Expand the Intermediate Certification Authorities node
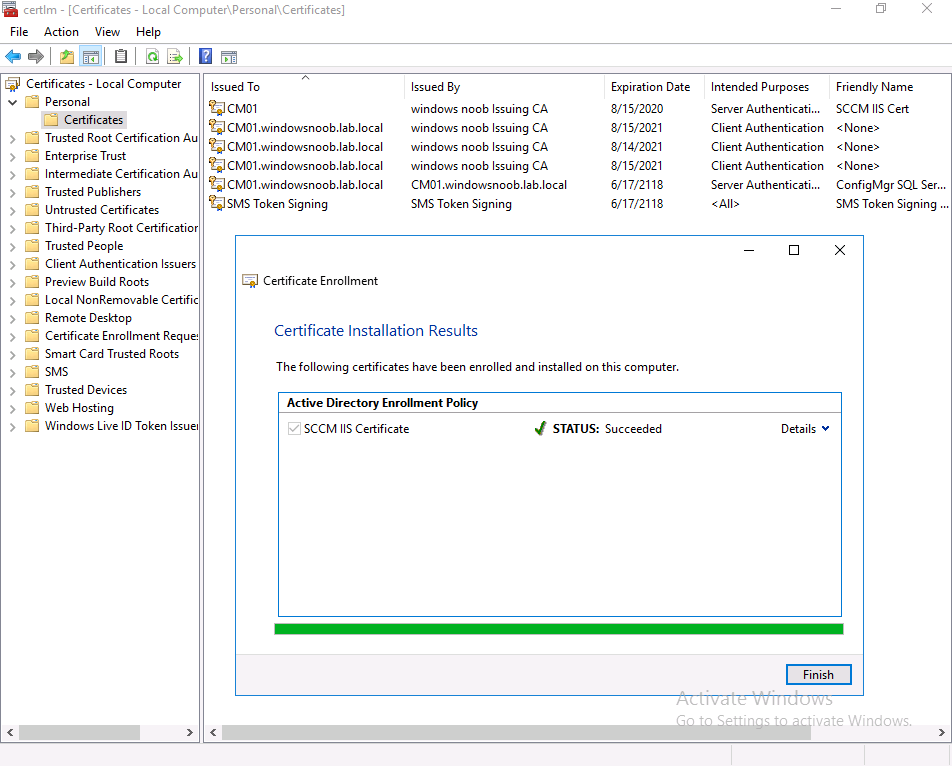 (12, 174)
